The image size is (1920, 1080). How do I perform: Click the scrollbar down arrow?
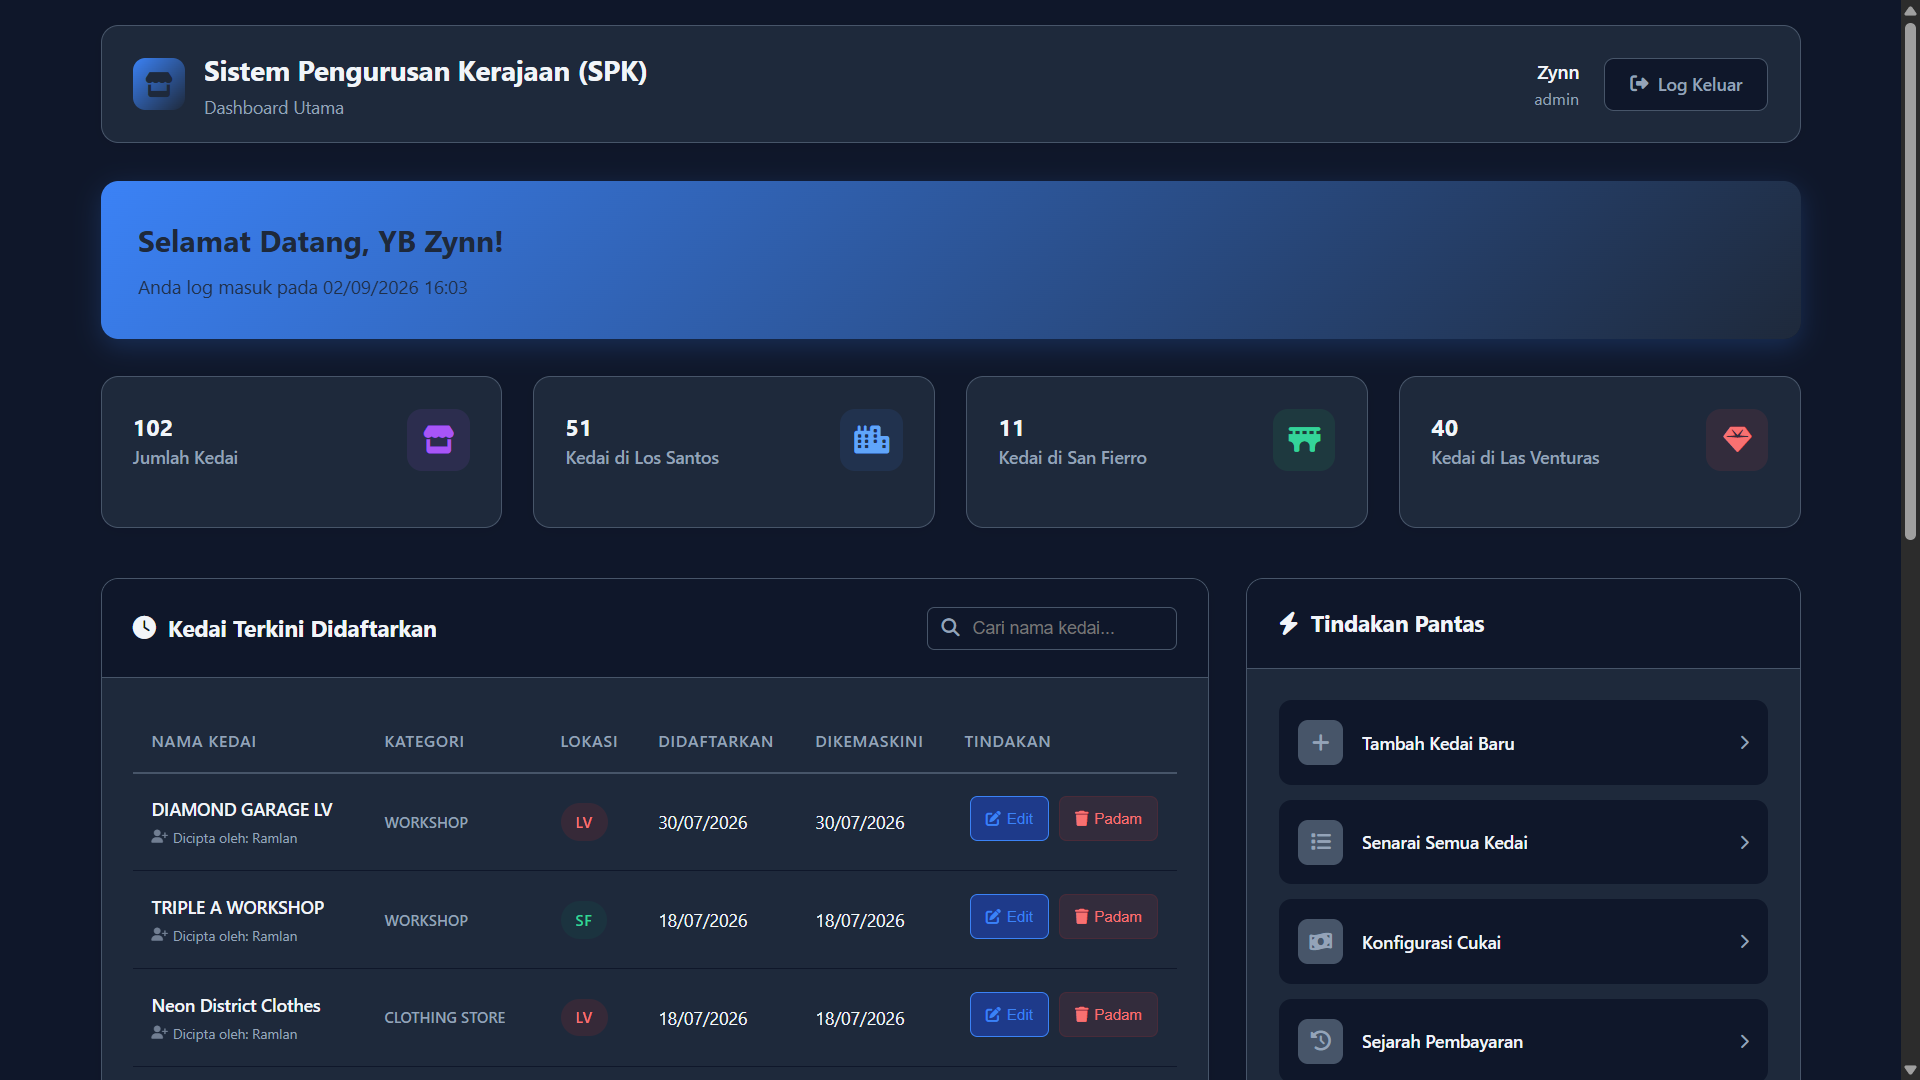tap(1910, 1070)
